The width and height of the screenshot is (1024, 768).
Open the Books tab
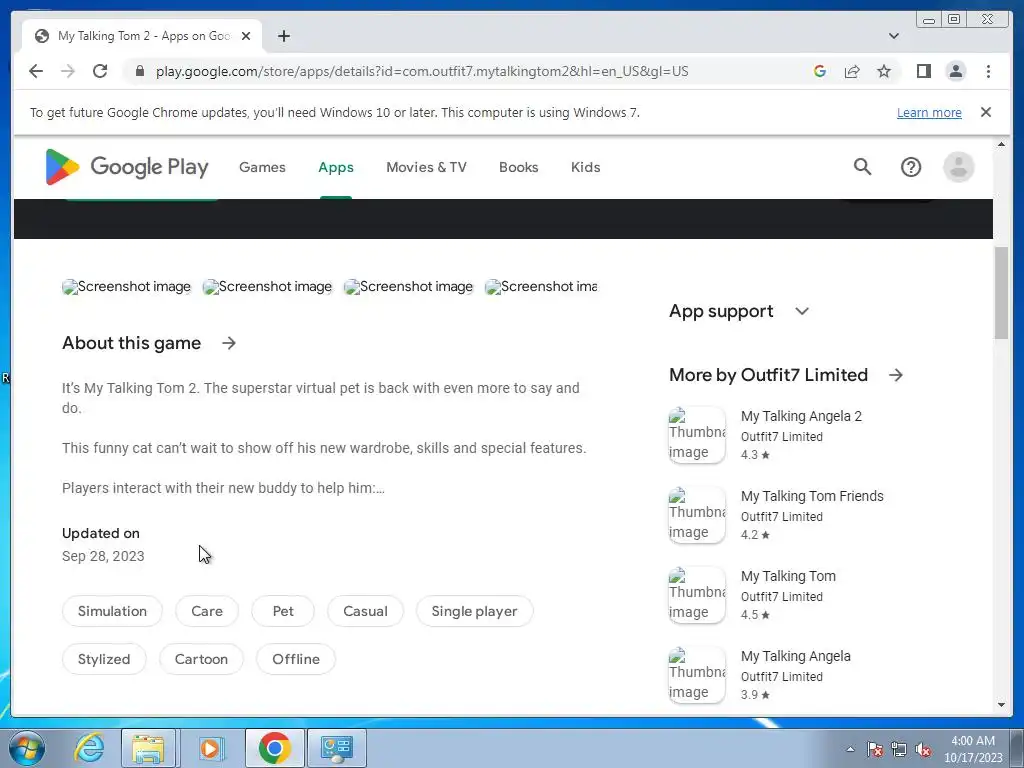[x=519, y=167]
